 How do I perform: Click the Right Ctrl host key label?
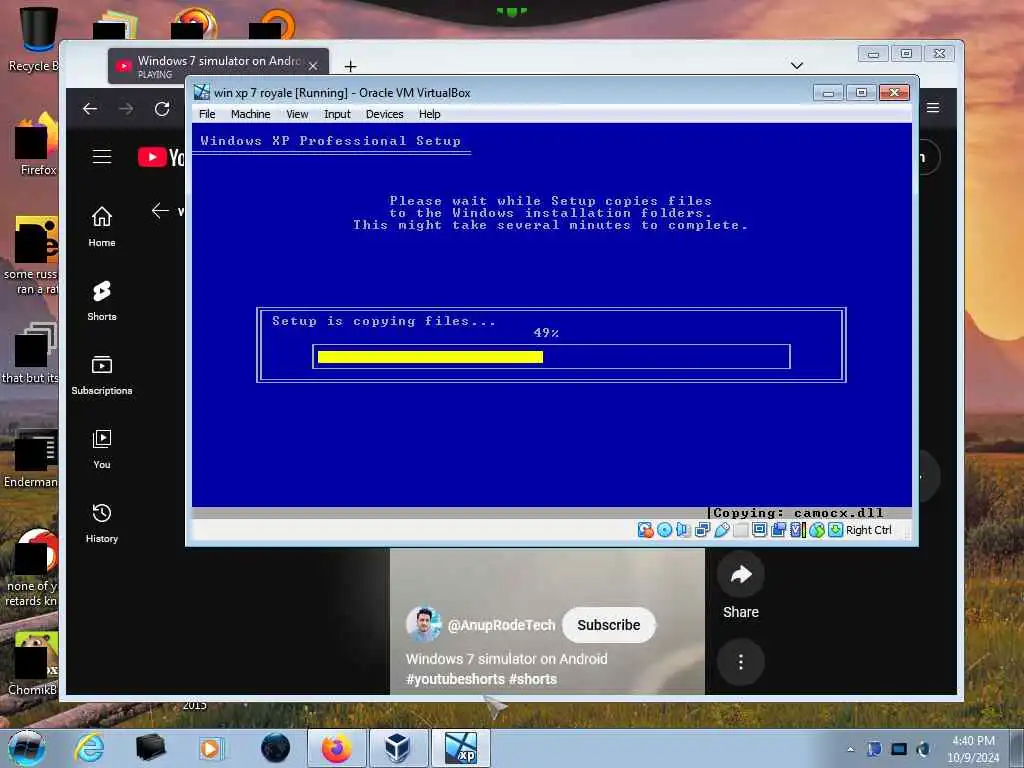pos(869,530)
